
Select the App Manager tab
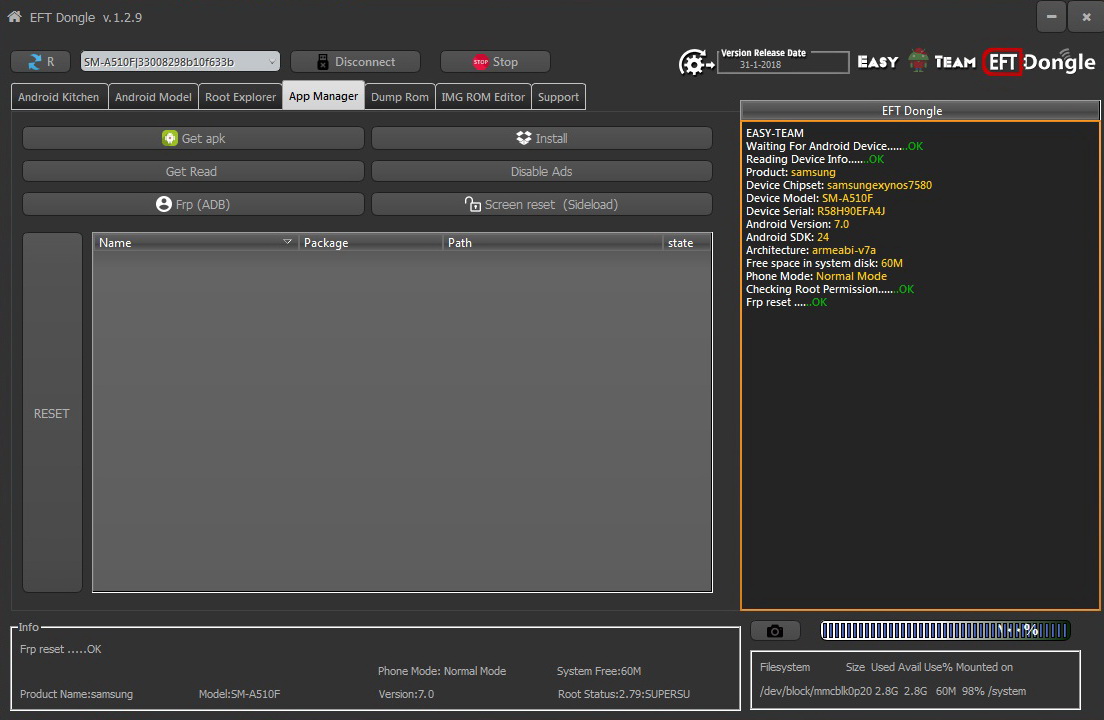(x=323, y=96)
